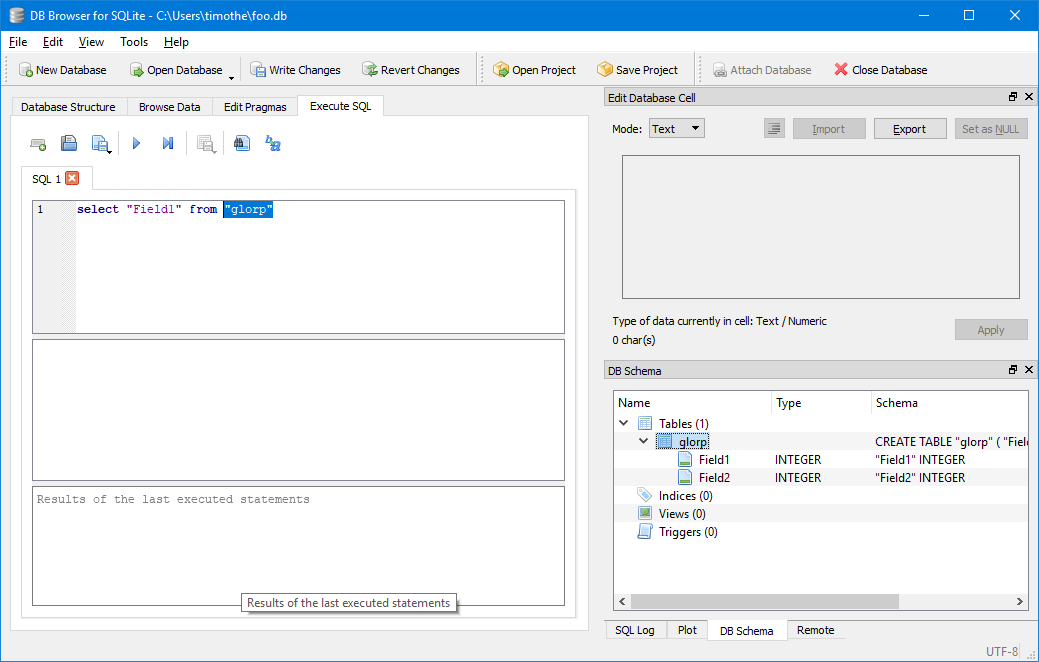This screenshot has width=1039, height=662.
Task: Click the word wrap icon in Edit Database Cell
Action: click(x=774, y=128)
